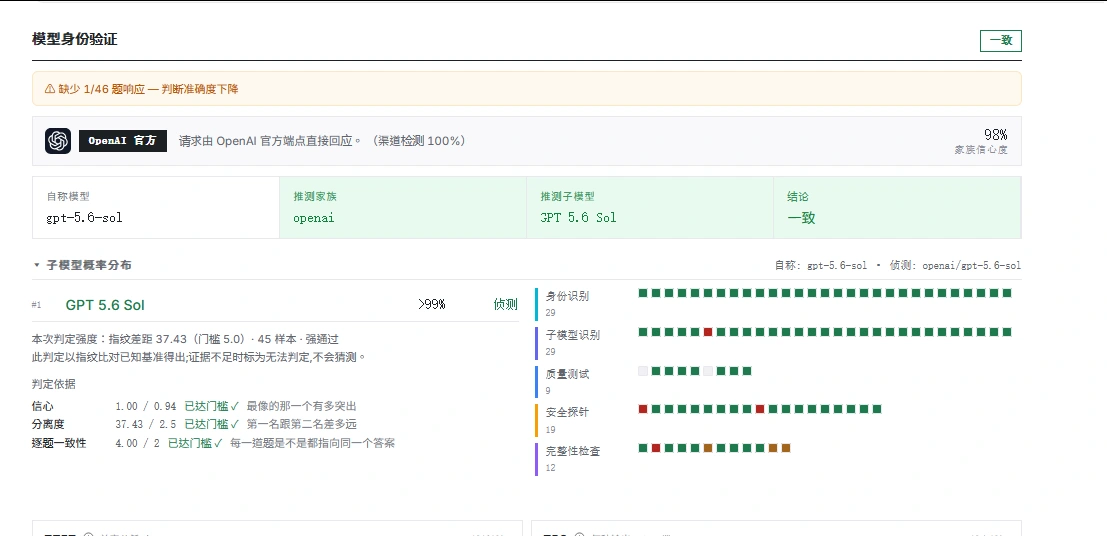Click the count 19 under 安全探针
Screen dimensions: 1107x536
click(551, 429)
